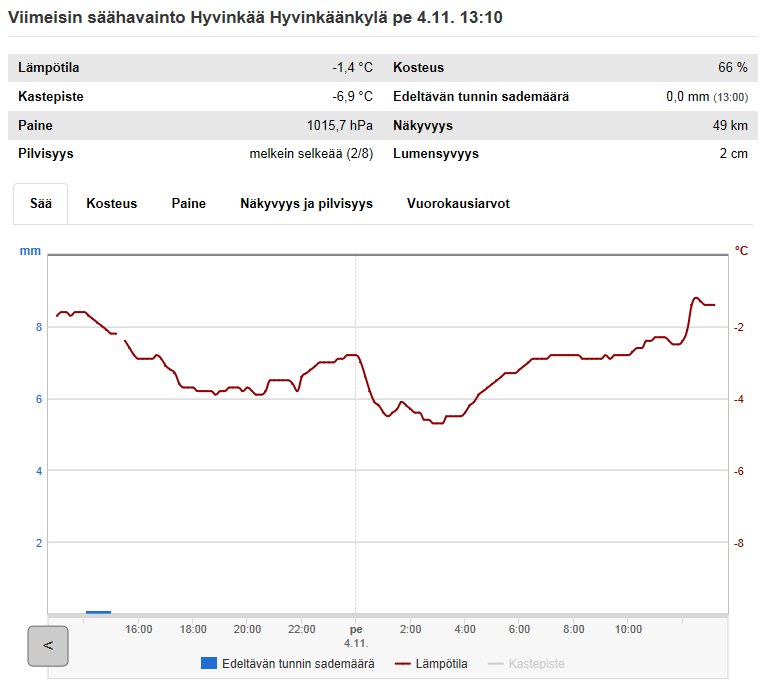Click the Lämpötila value -1,4 °C
The width and height of the screenshot is (764, 683).
tap(352, 68)
